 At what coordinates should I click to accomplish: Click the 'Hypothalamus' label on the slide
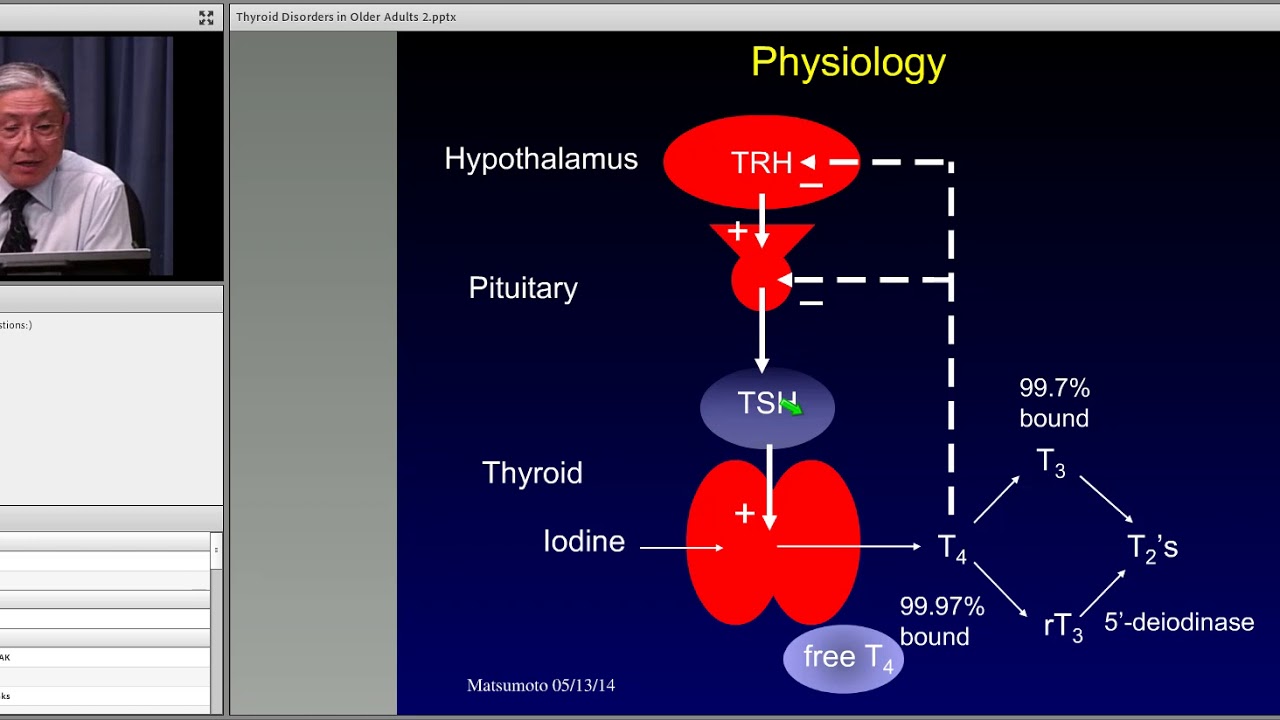point(541,159)
